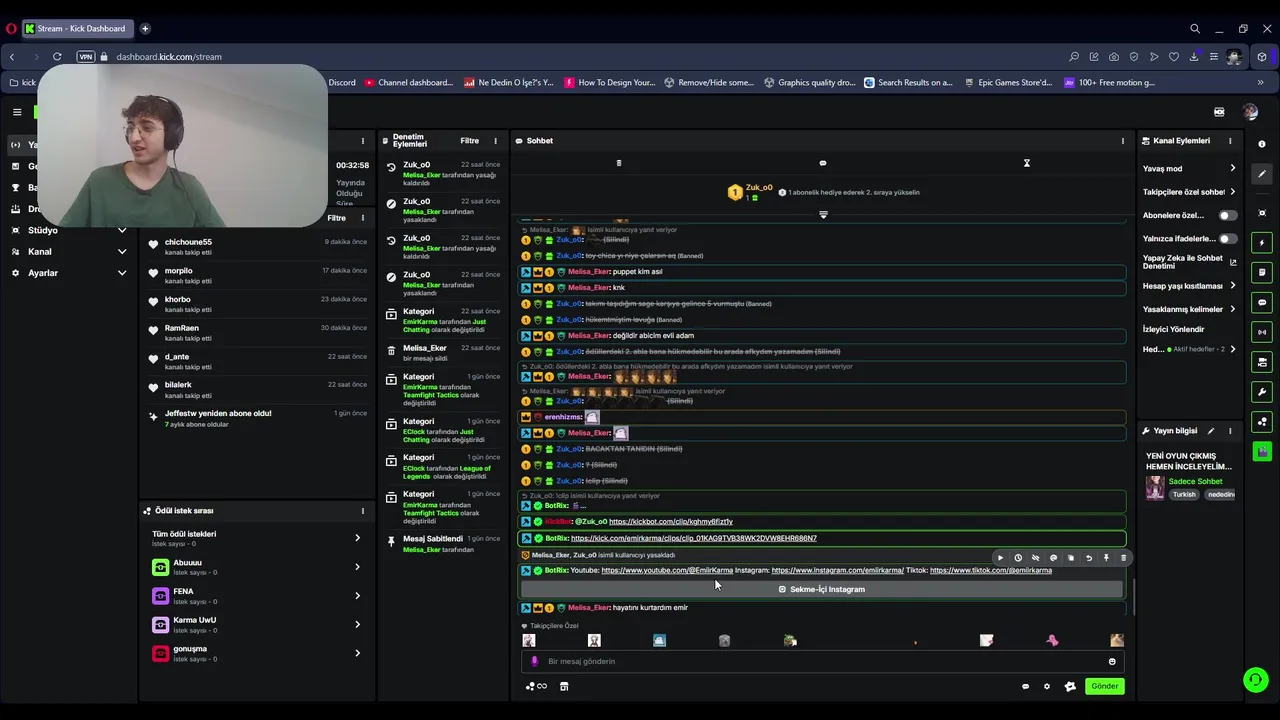This screenshot has height=720, width=1280.
Task: Click the Sekme-İçi Instagram button
Action: 822,589
